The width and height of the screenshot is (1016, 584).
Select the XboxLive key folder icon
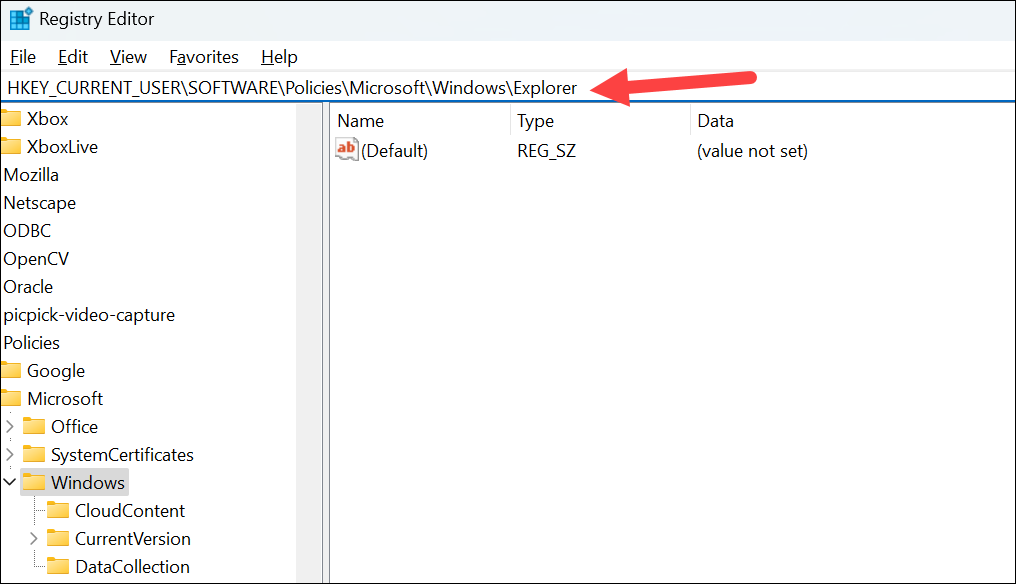(x=10, y=146)
